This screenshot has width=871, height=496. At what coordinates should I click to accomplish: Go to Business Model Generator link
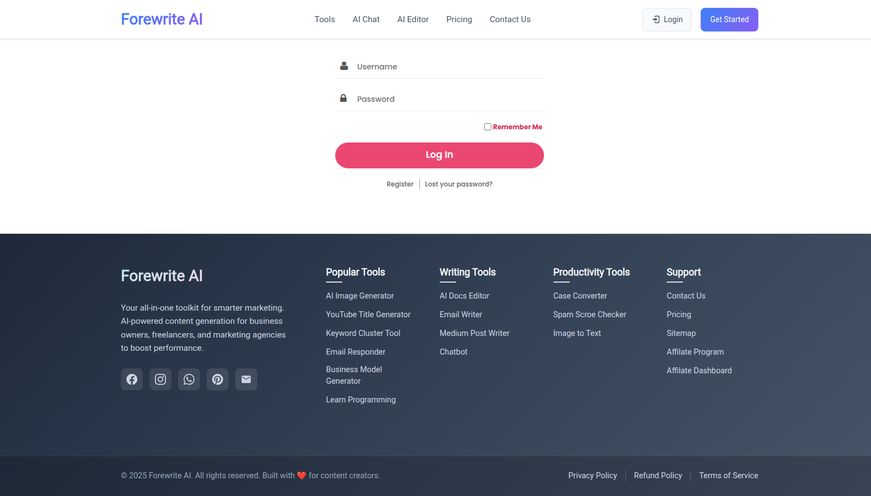tap(354, 375)
